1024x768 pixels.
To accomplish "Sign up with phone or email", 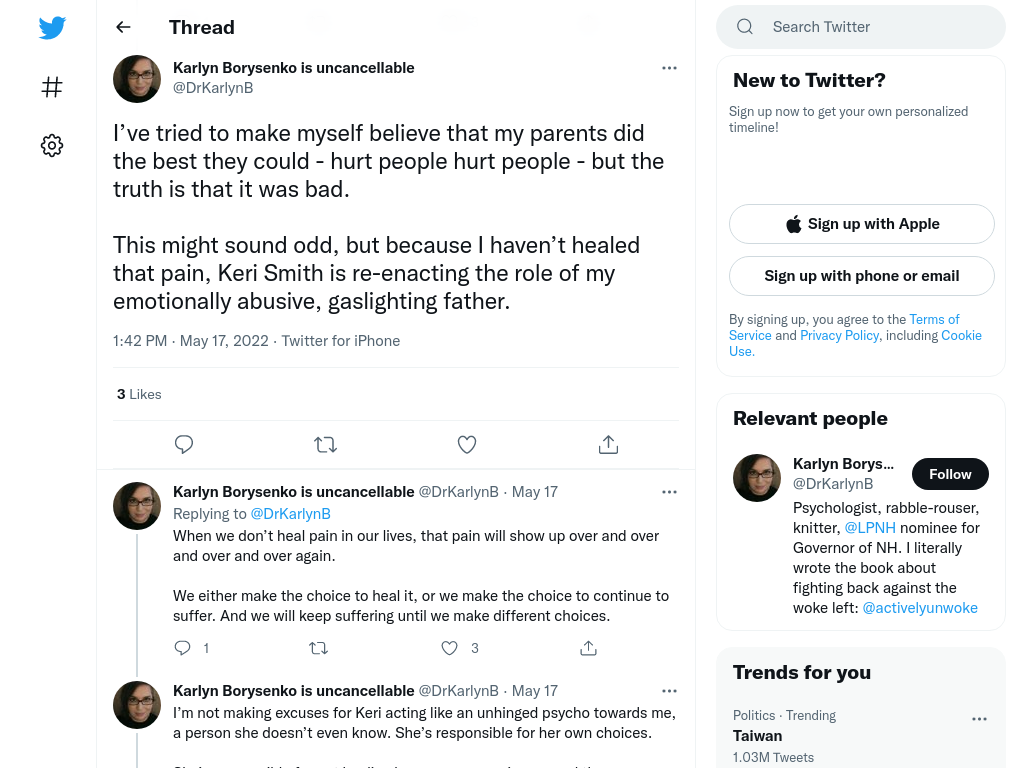I will 861,276.
